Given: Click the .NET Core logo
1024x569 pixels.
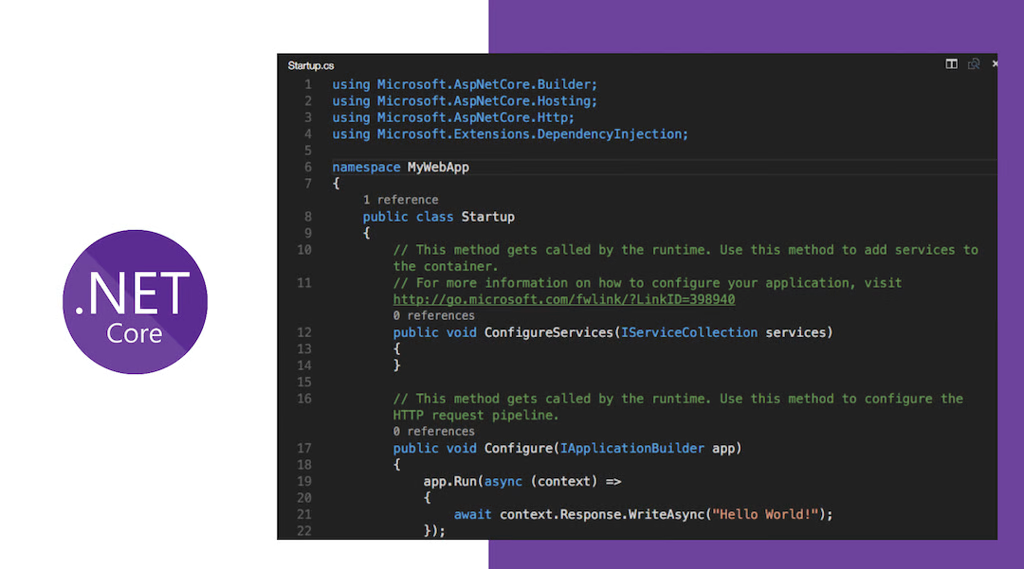Looking at the screenshot, I should (135, 302).
